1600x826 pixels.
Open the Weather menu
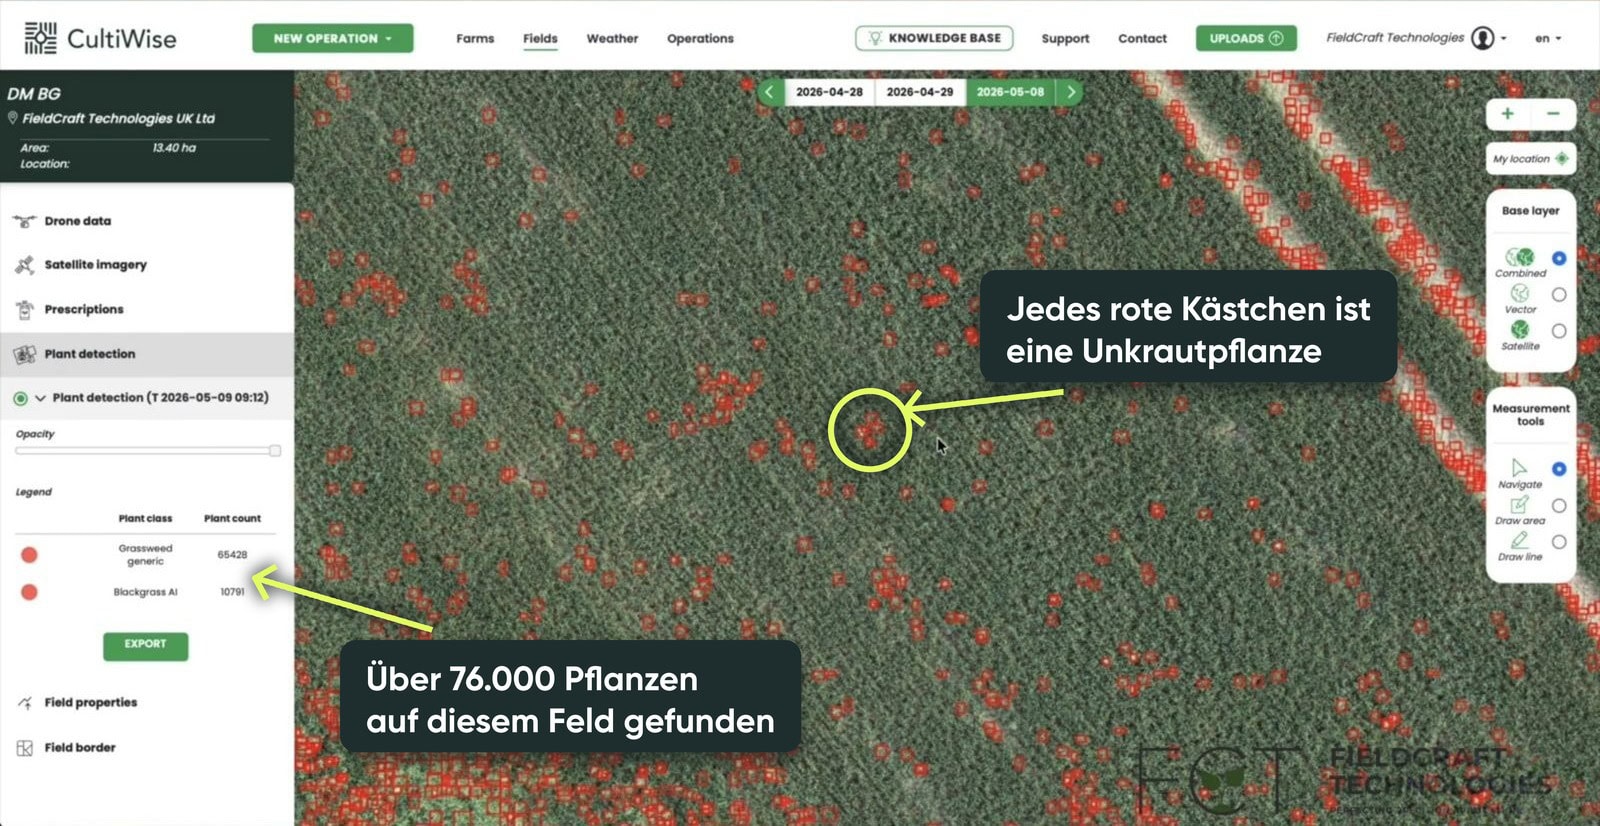[x=612, y=38]
